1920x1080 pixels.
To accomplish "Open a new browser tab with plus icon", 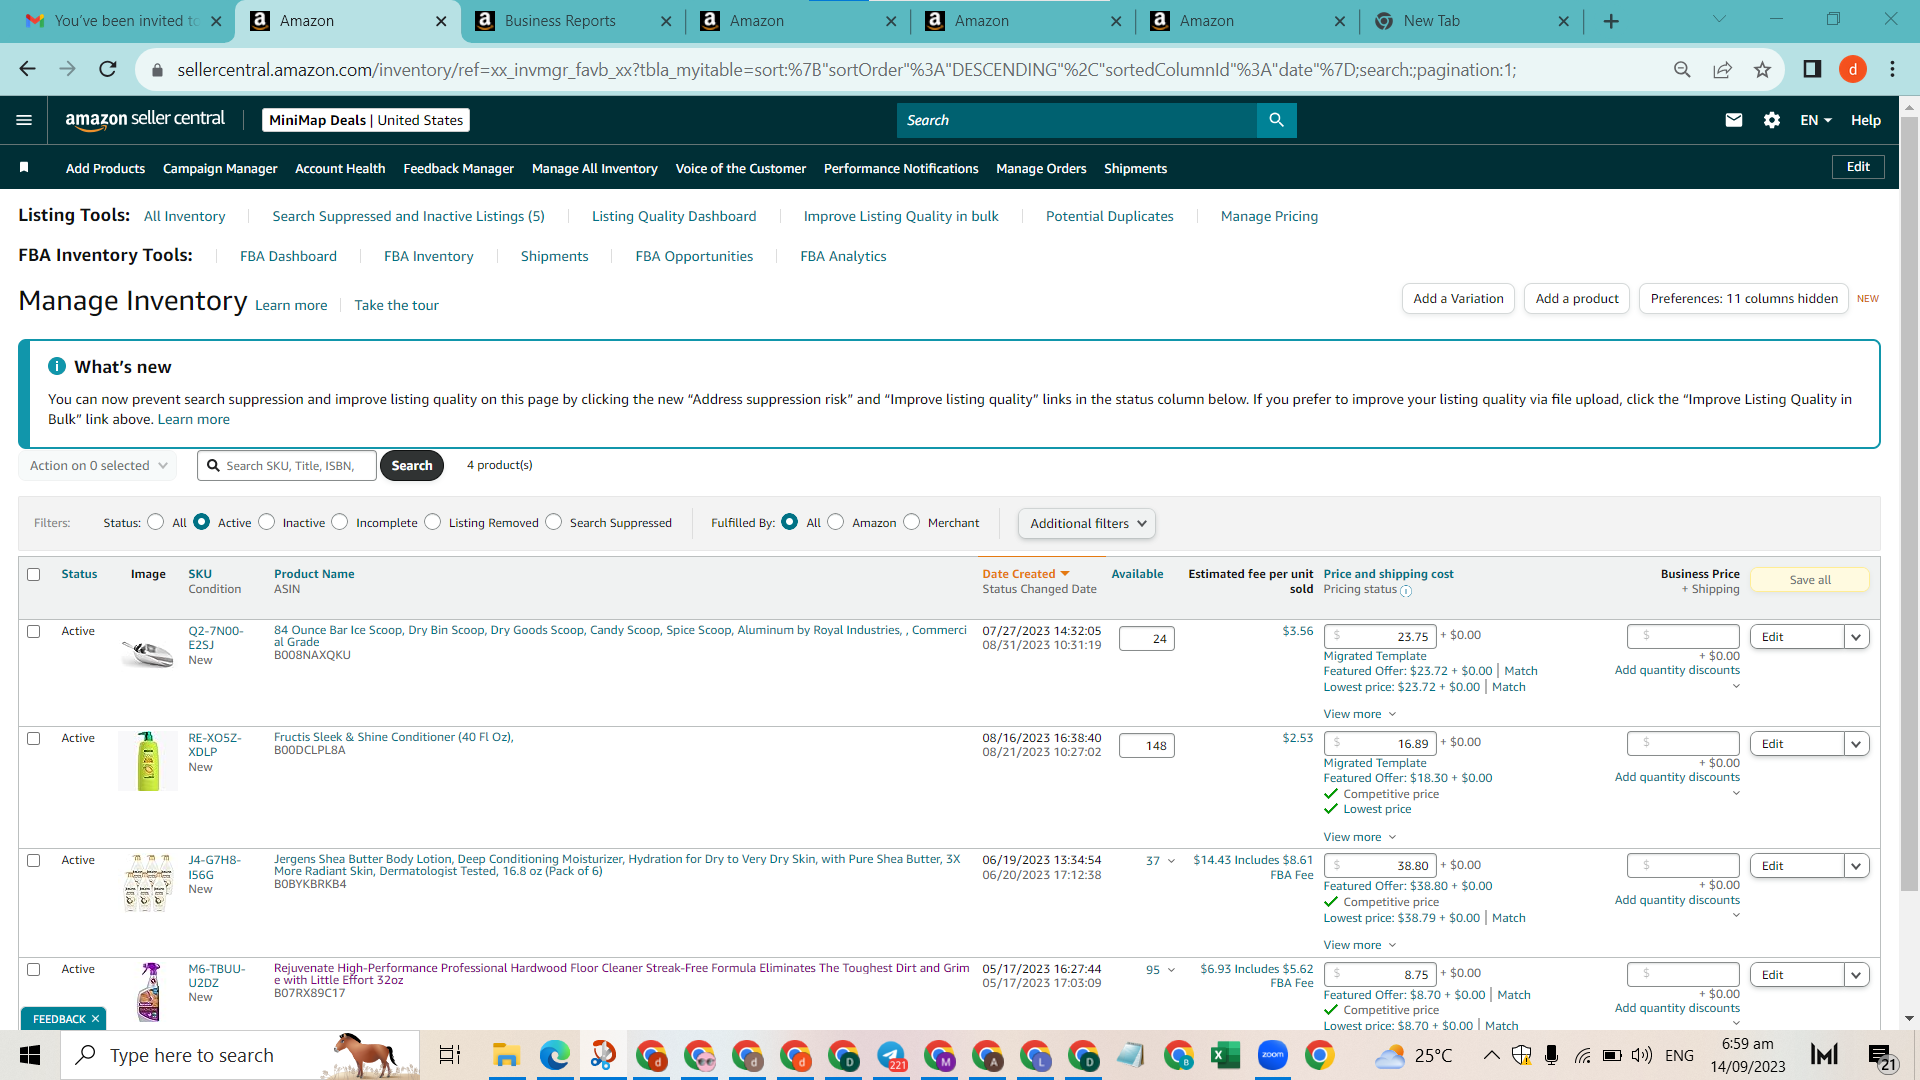I will 1611,21.
